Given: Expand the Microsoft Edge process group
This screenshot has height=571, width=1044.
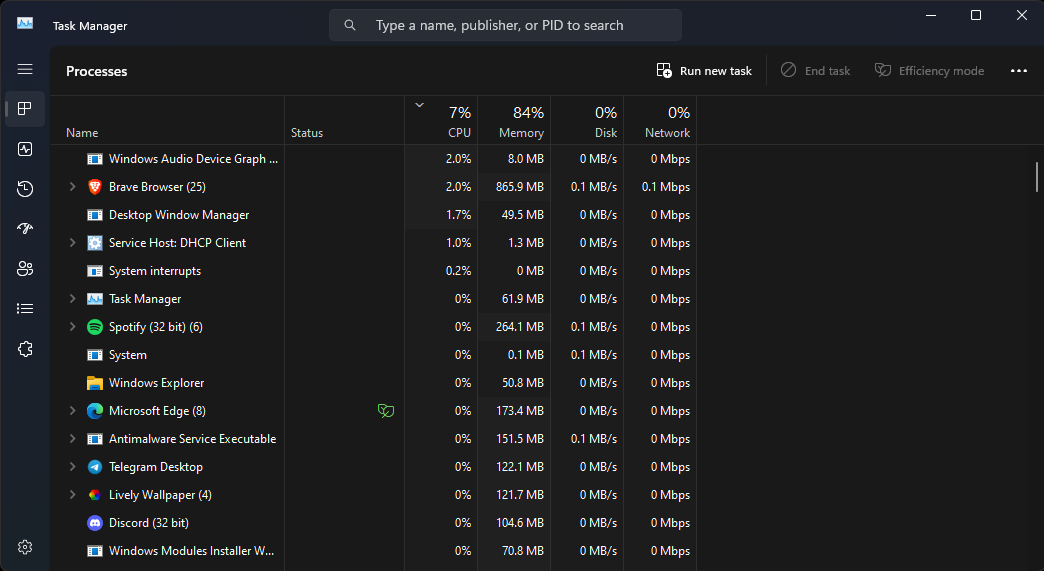Looking at the screenshot, I should pyautogui.click(x=72, y=411).
